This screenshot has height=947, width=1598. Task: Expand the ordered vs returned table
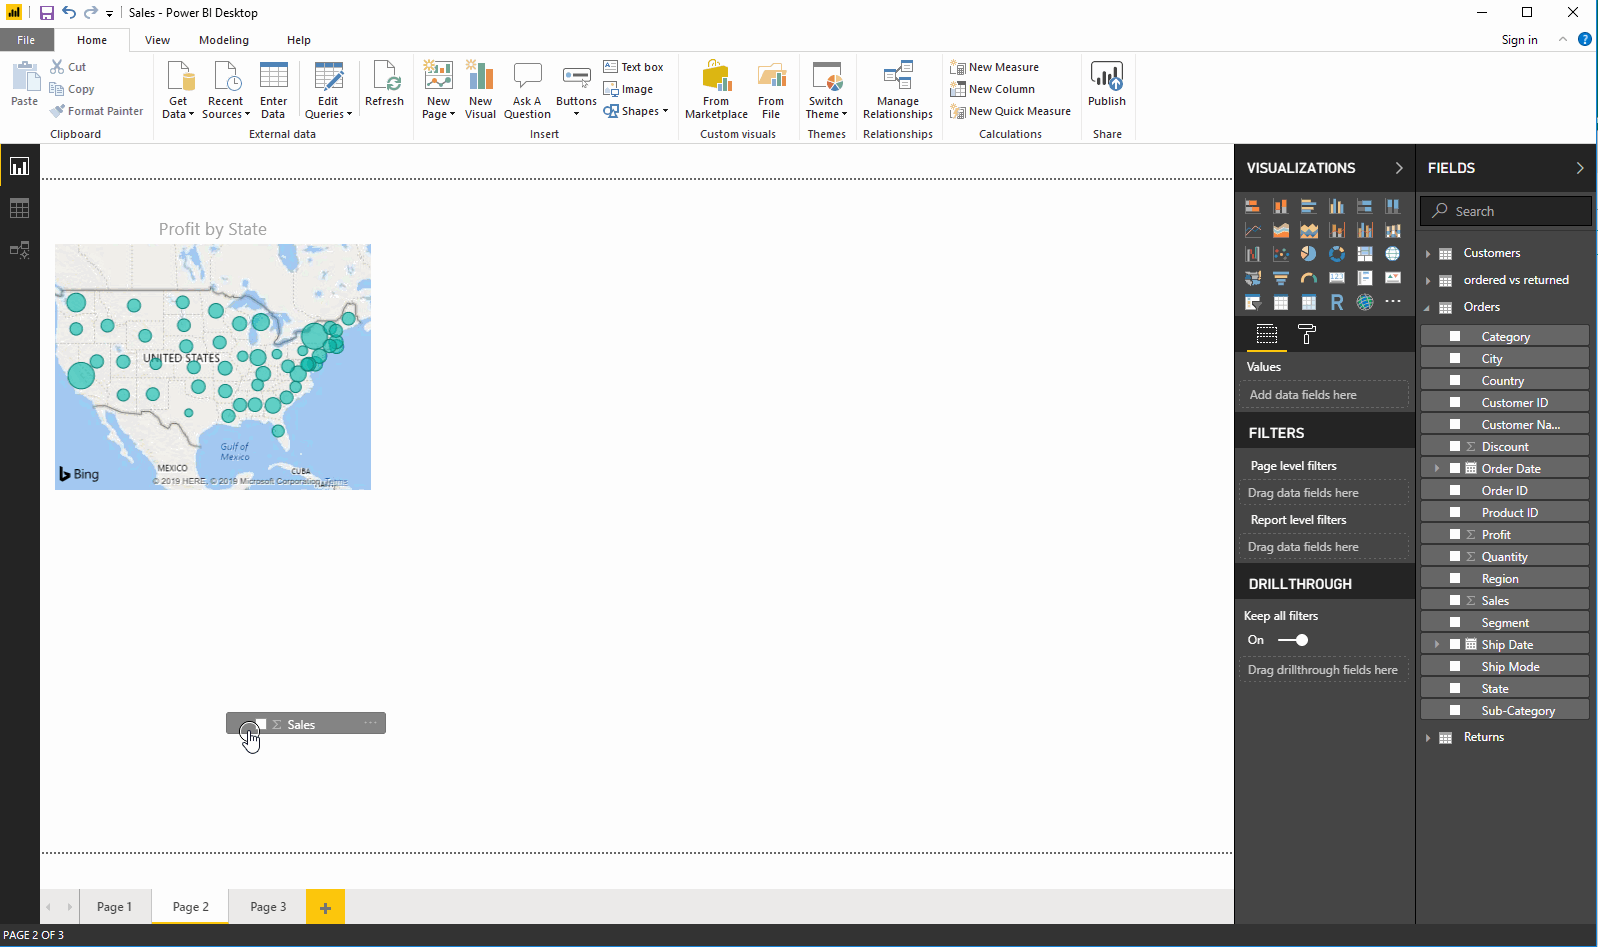click(x=1428, y=281)
